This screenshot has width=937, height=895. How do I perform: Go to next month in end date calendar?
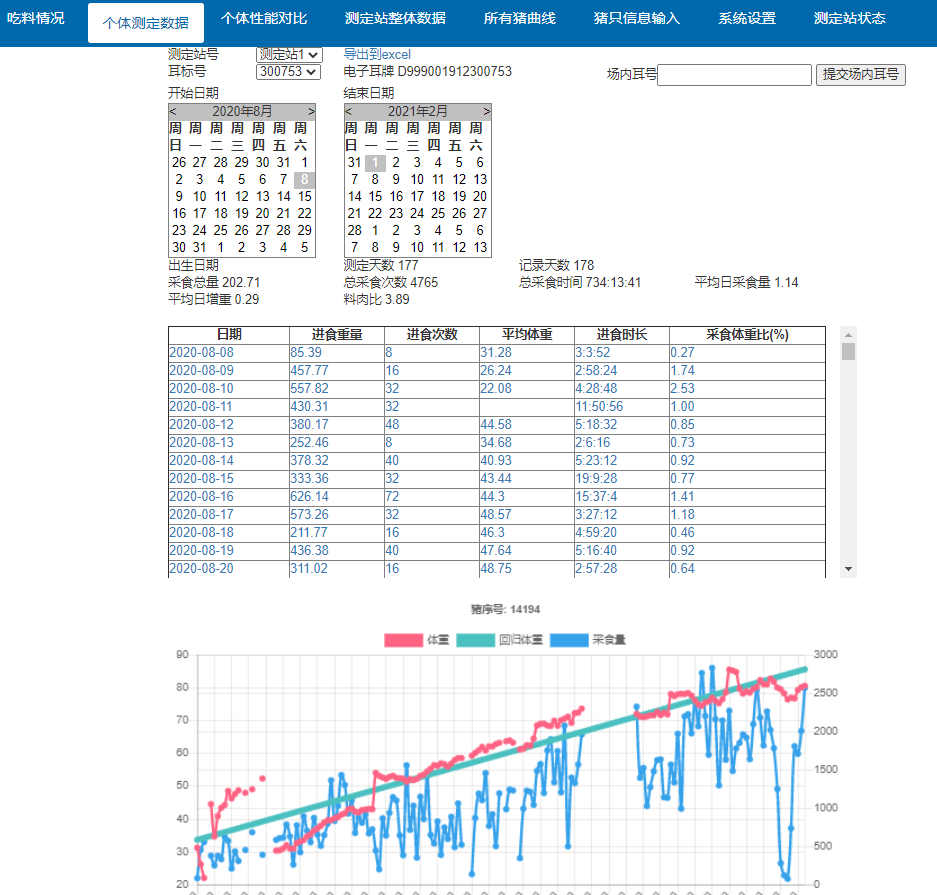487,112
